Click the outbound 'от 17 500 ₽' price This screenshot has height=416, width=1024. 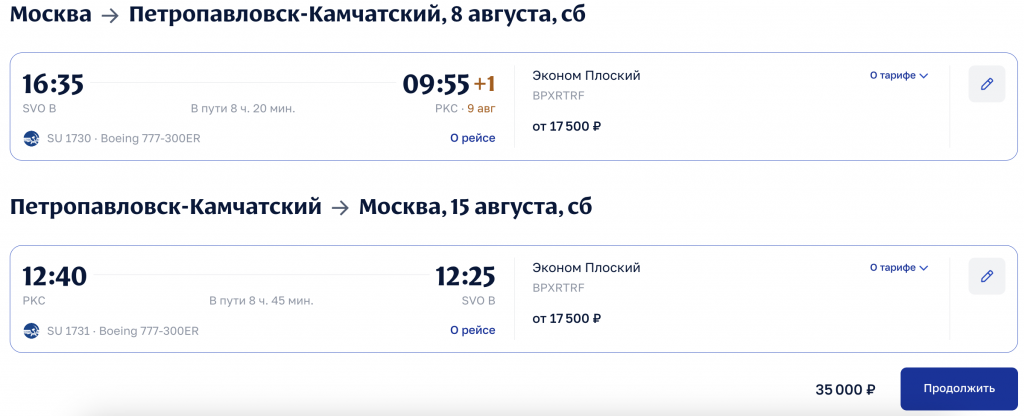[x=566, y=126]
